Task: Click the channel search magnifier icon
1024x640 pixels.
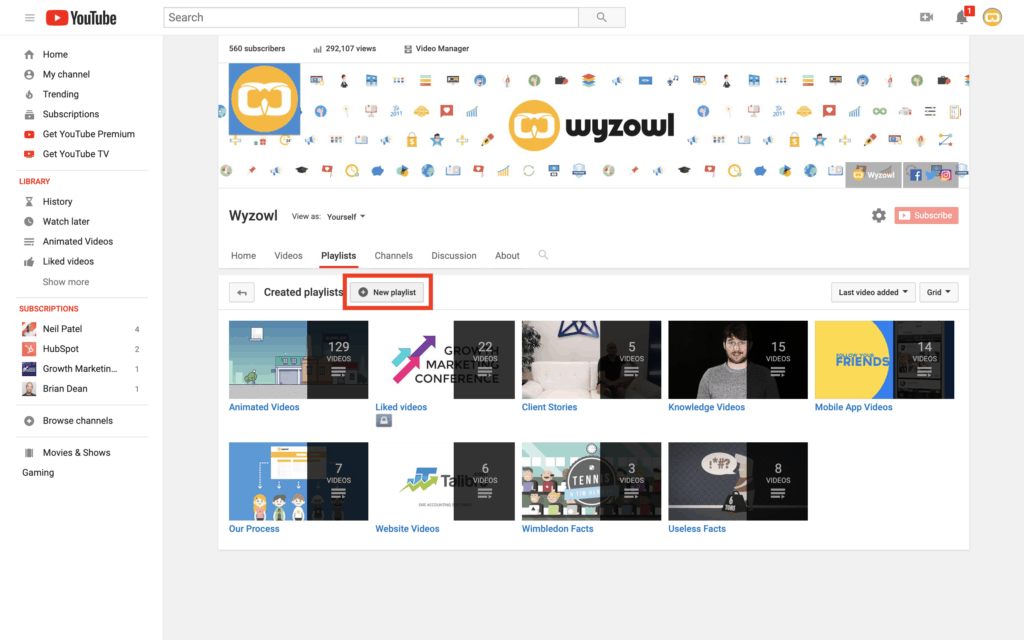Action: [x=543, y=255]
